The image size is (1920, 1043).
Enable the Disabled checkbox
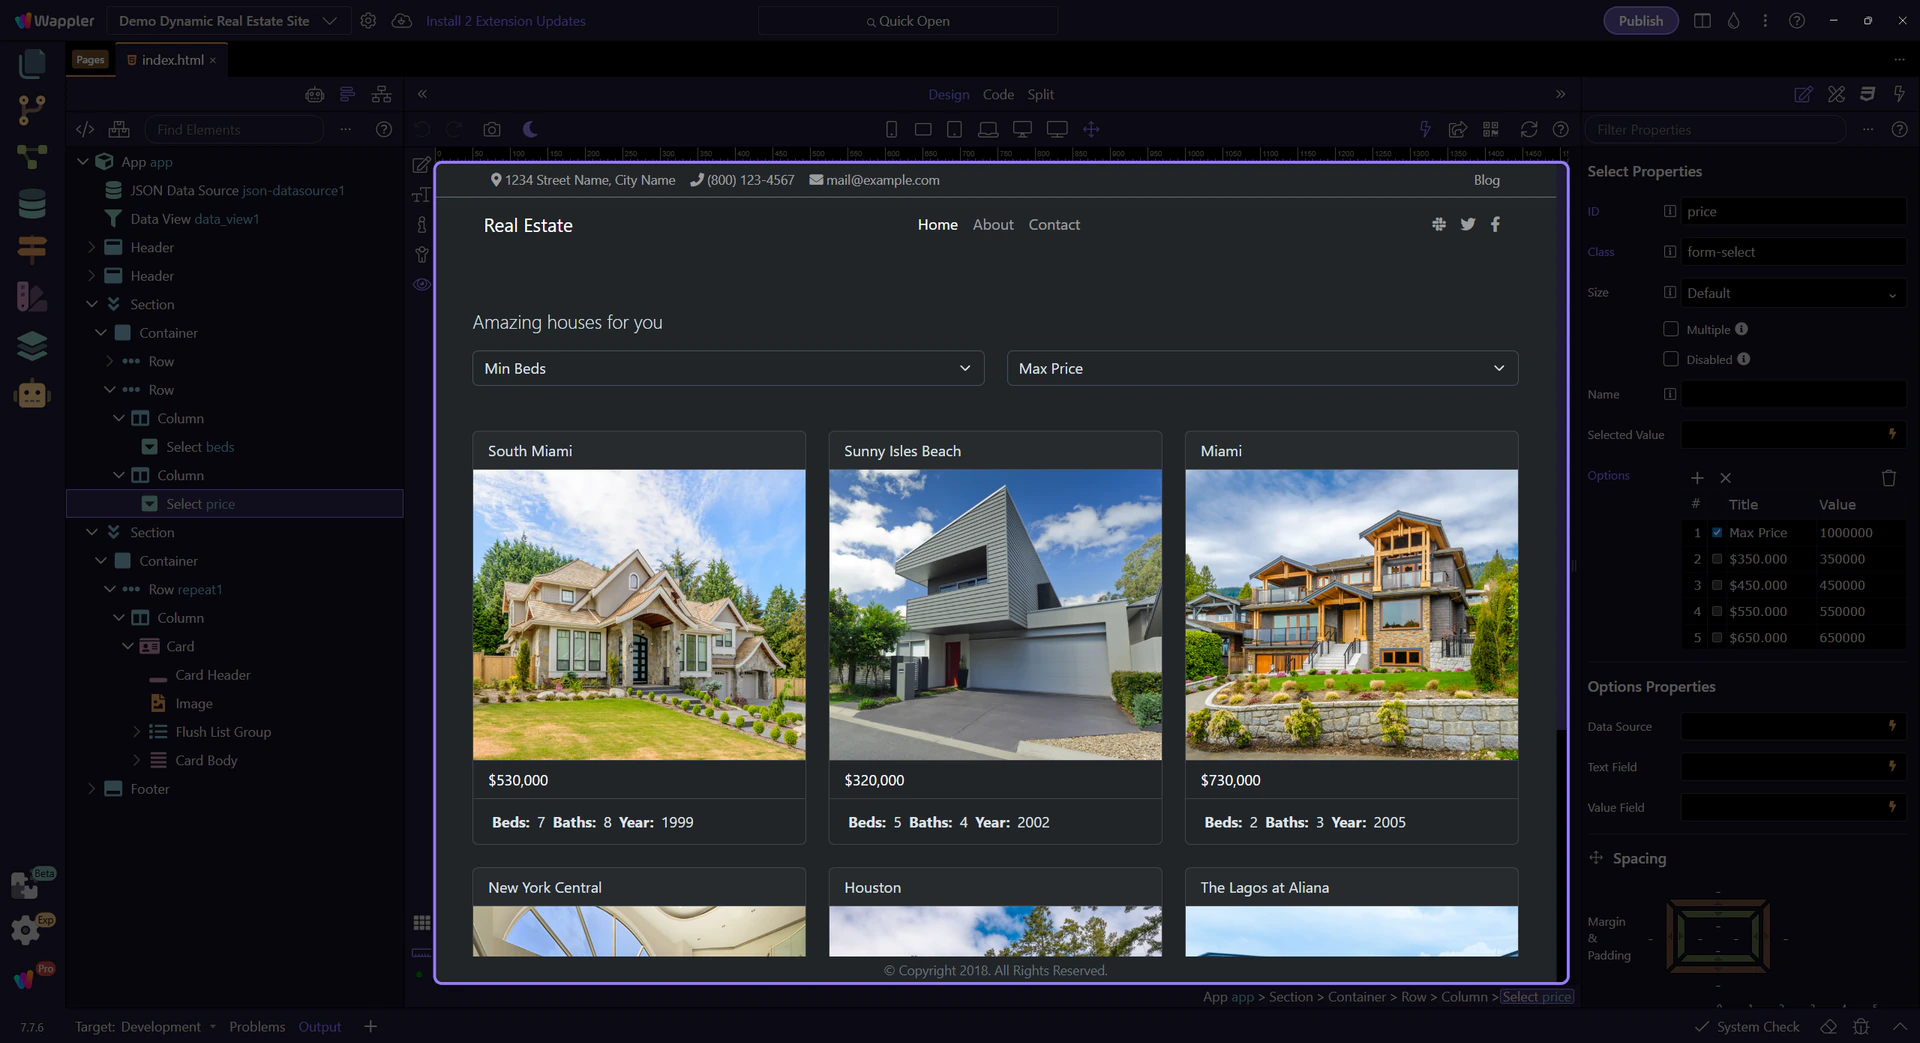[1670, 359]
